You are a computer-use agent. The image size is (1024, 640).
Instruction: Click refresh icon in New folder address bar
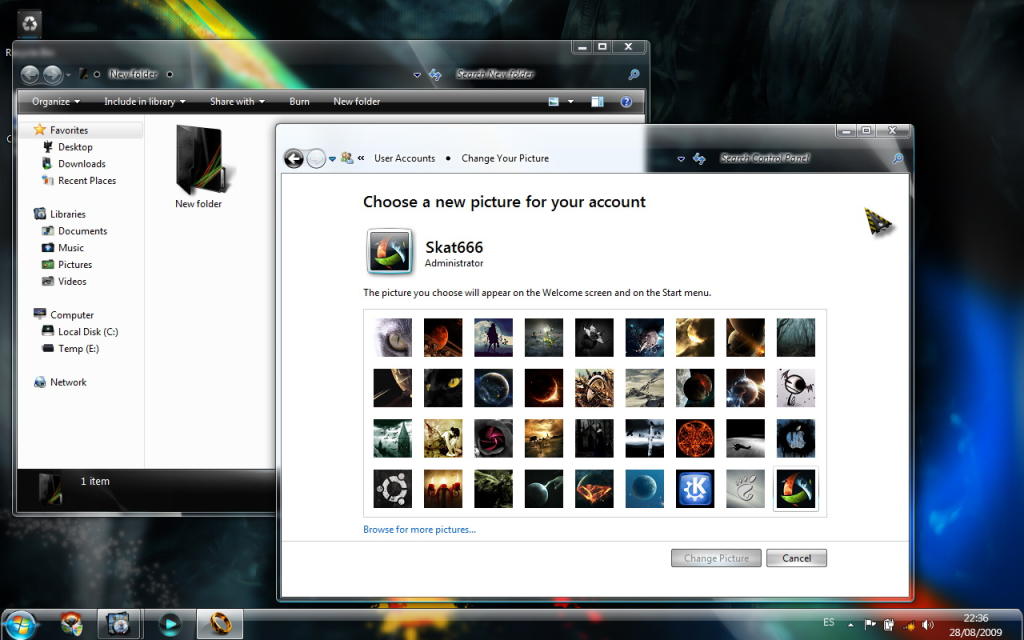click(x=435, y=74)
